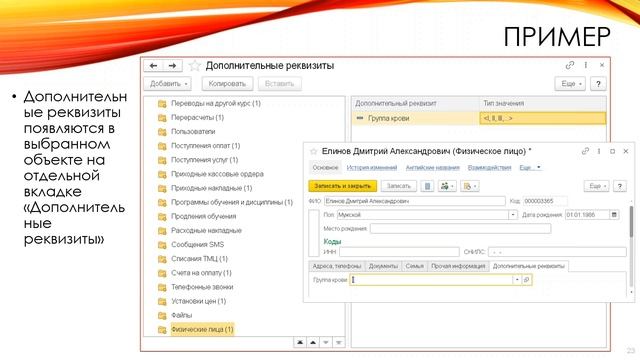Select Физические лица (1) in the list

[202, 329]
